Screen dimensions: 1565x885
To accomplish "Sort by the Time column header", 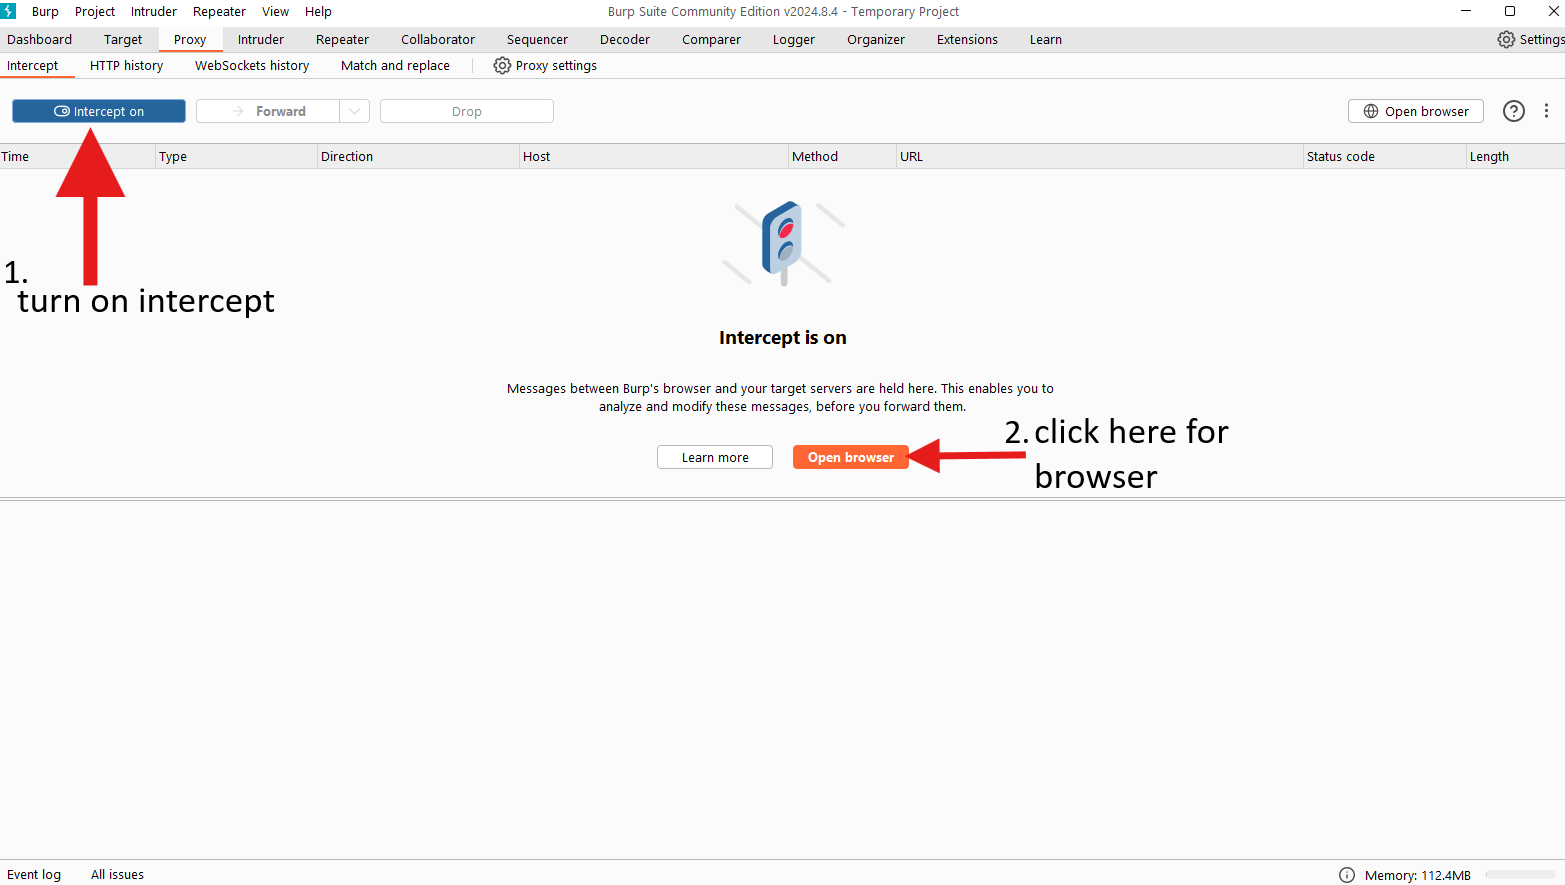I will [x=77, y=156].
